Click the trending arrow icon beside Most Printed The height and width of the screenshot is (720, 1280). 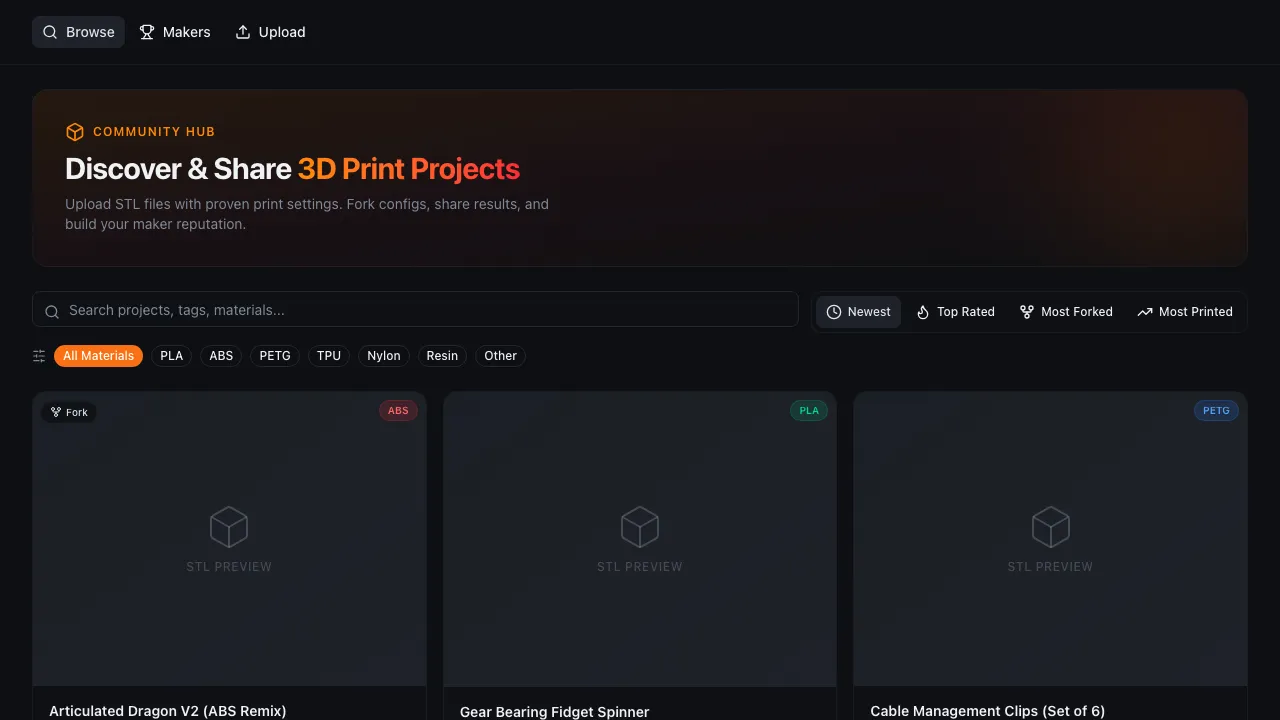(x=1144, y=311)
